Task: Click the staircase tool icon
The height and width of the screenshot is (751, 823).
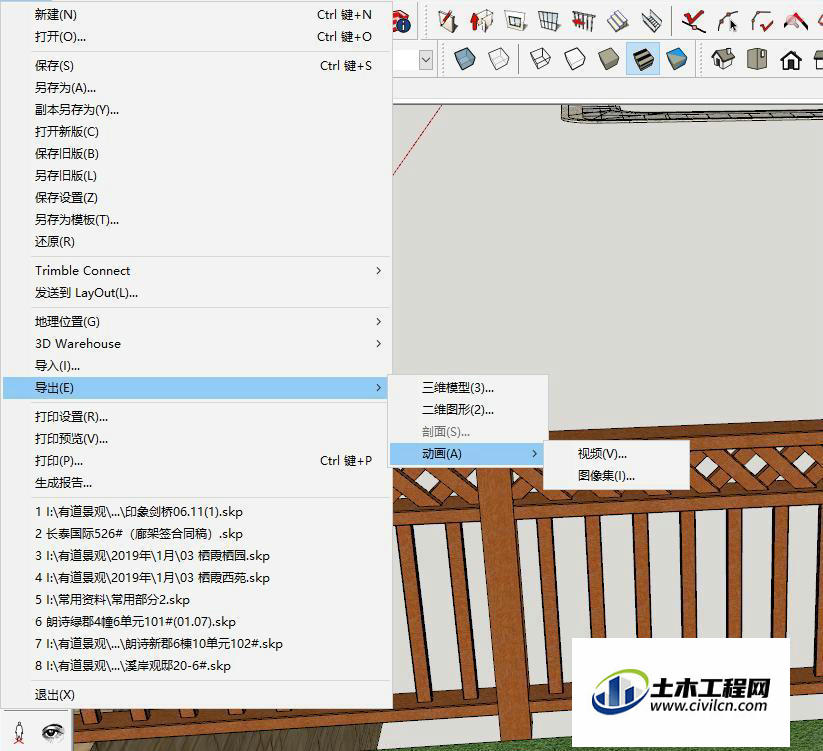Action: (617, 21)
